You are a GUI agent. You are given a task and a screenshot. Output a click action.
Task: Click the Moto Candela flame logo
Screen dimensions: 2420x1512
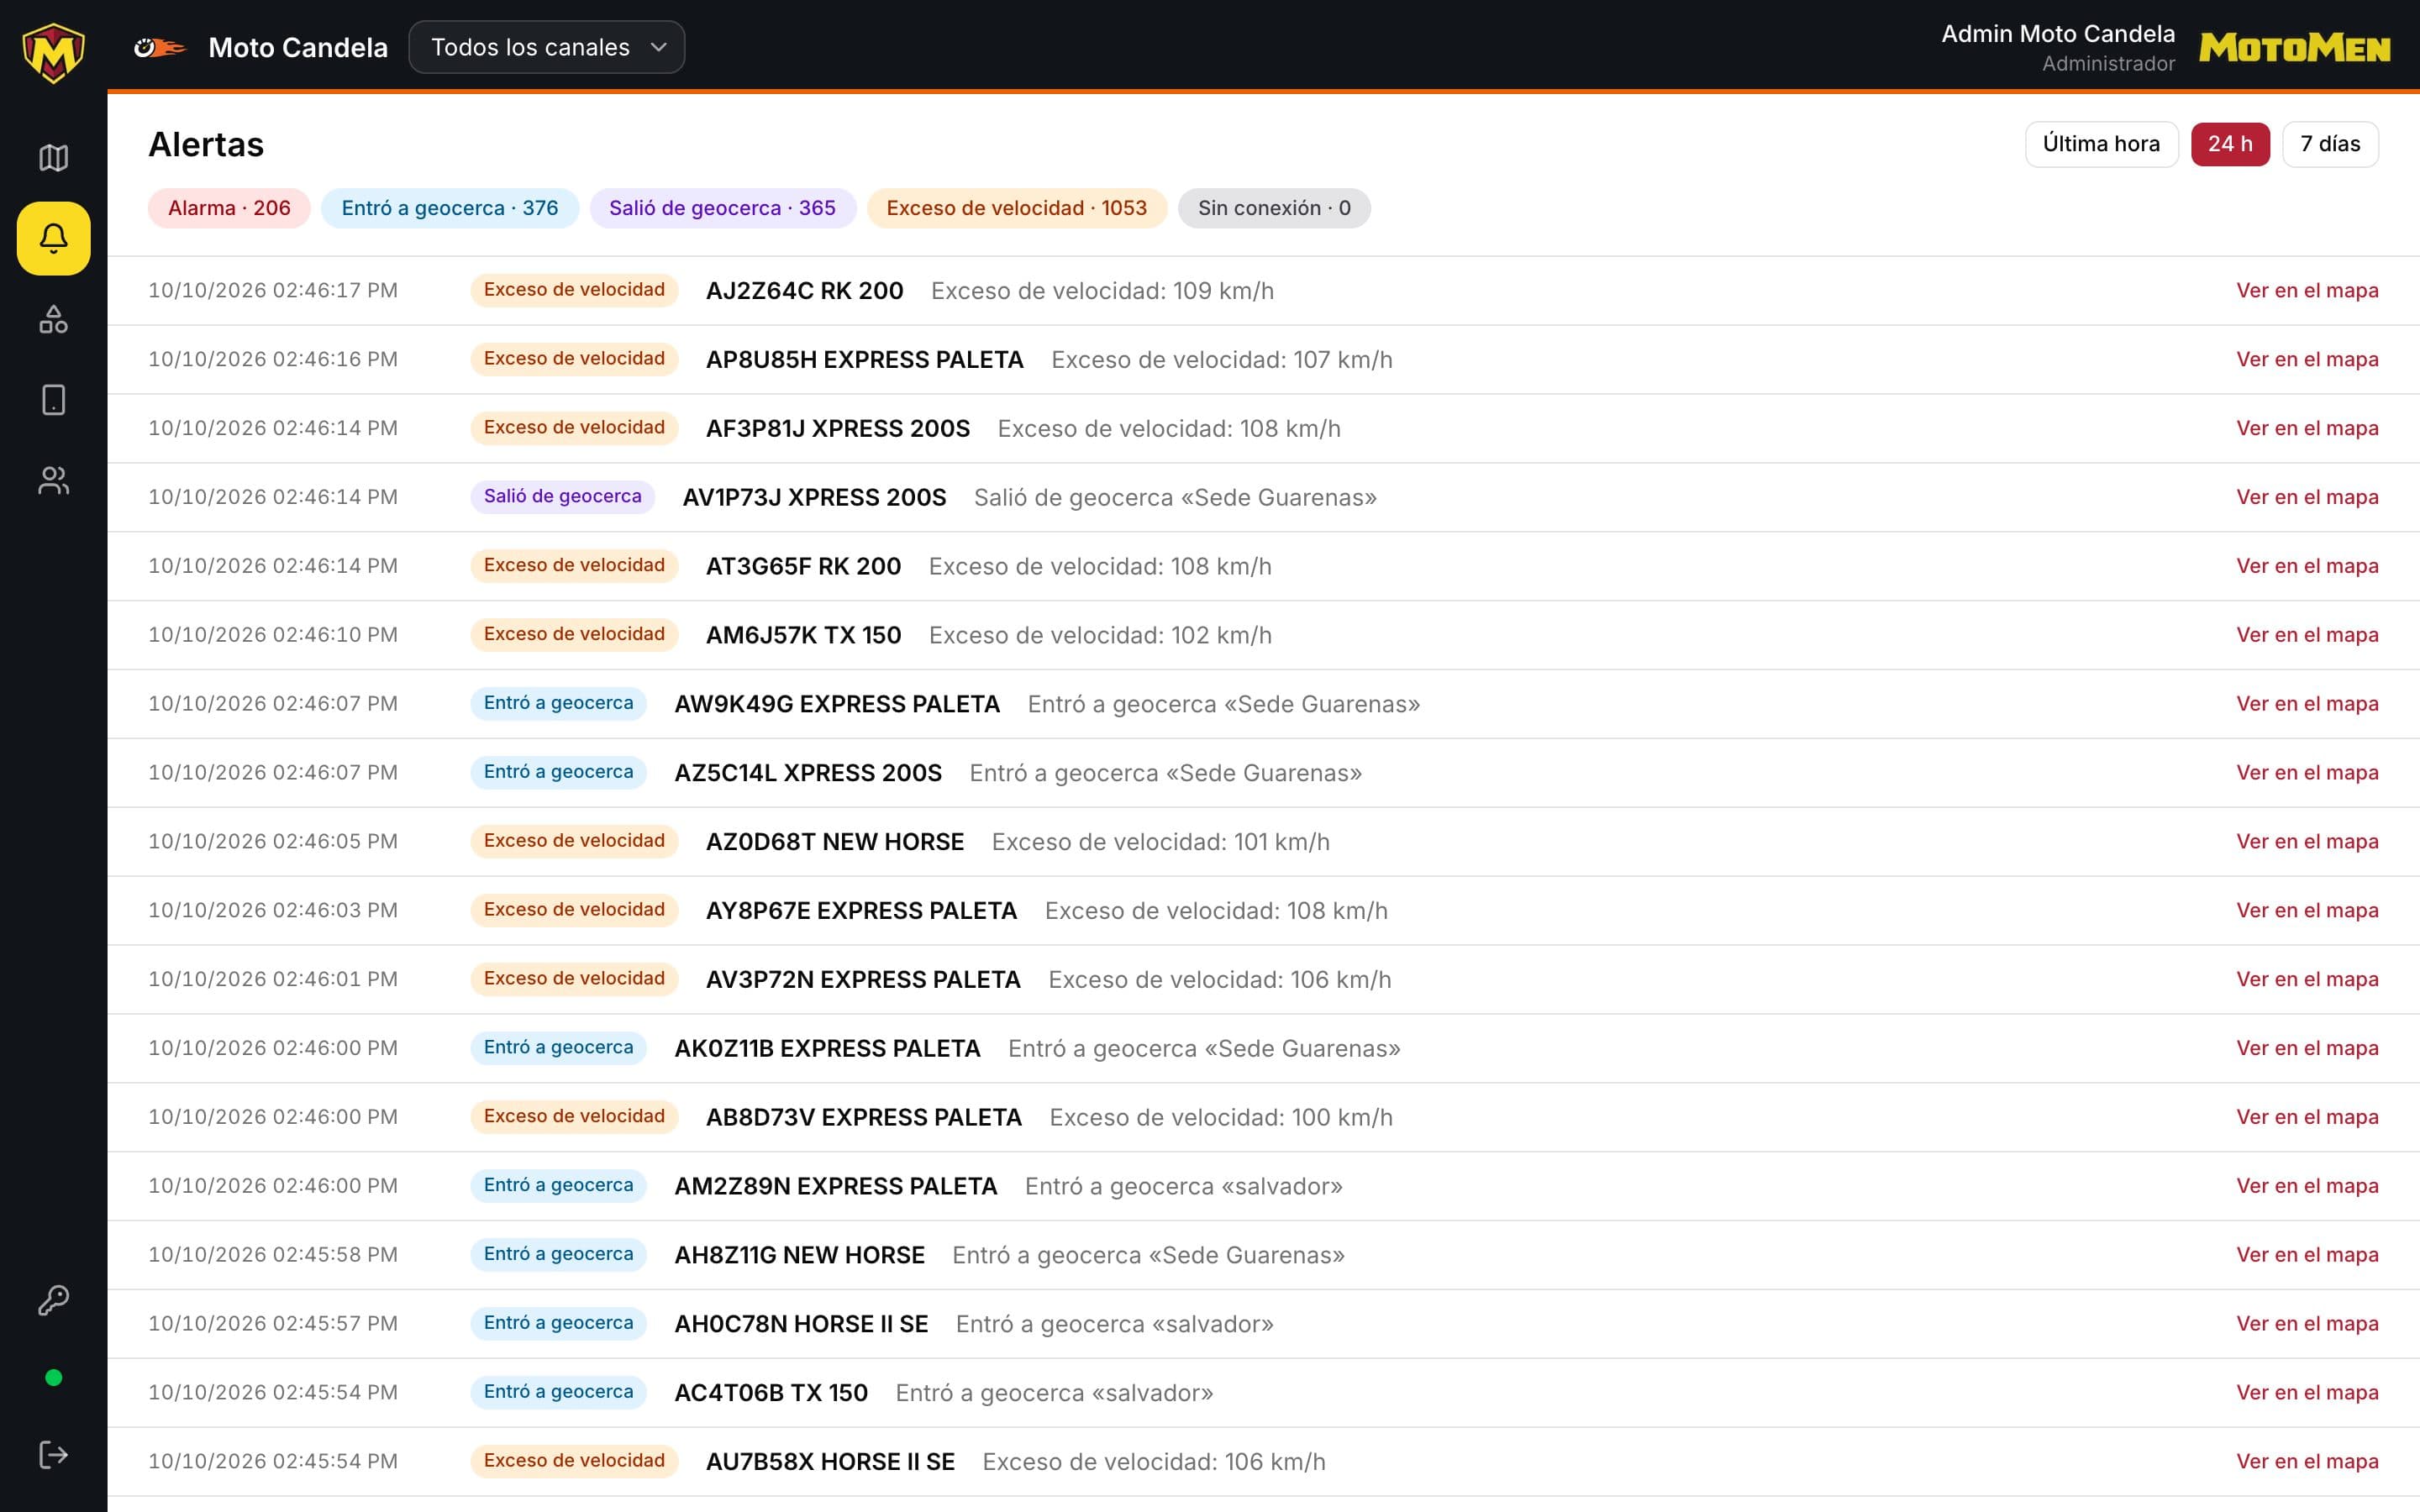click(160, 47)
